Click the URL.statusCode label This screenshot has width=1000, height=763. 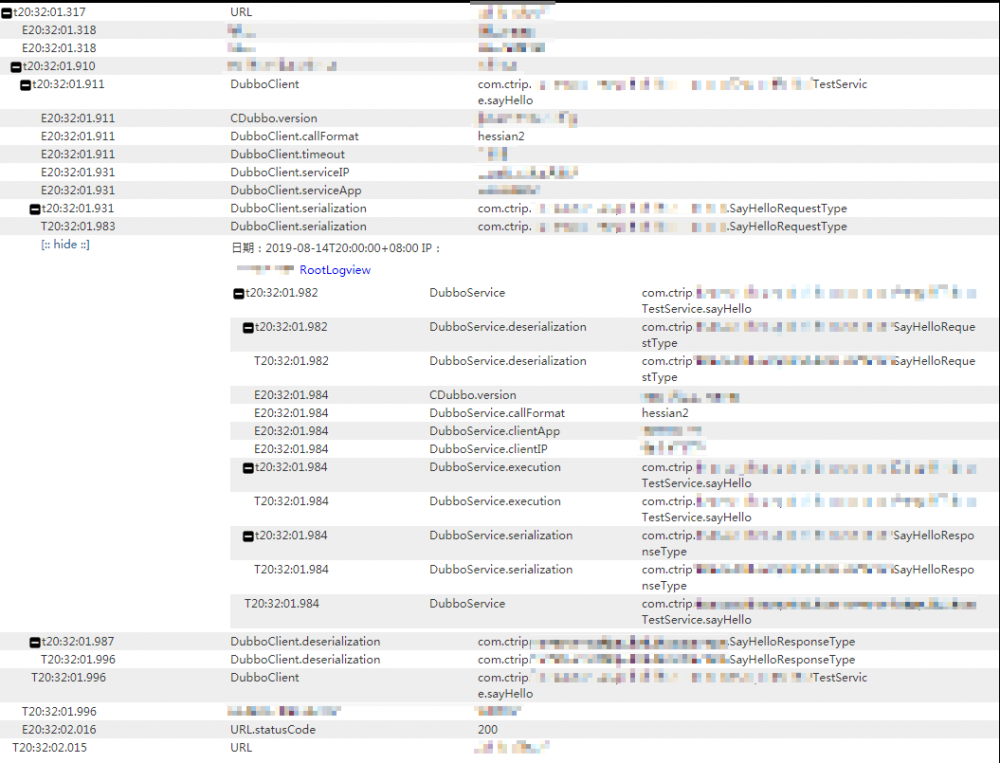point(273,729)
